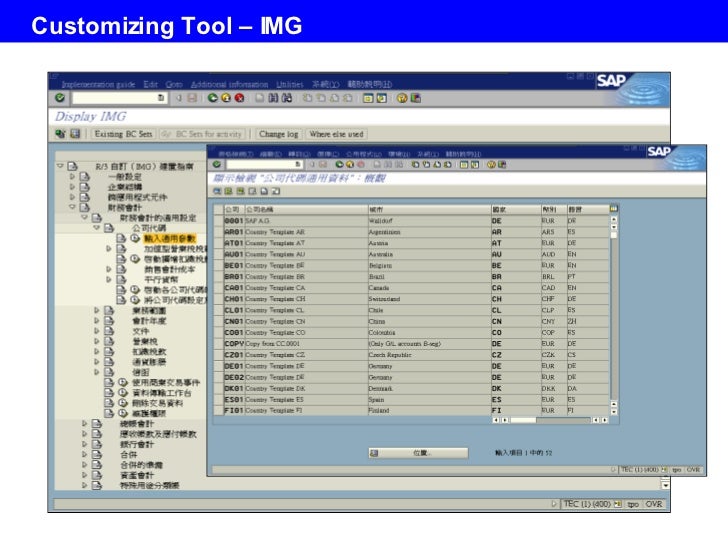This screenshot has width=728, height=546.
Task: Click red Cancel icon in front window toolbar
Action: (360, 164)
